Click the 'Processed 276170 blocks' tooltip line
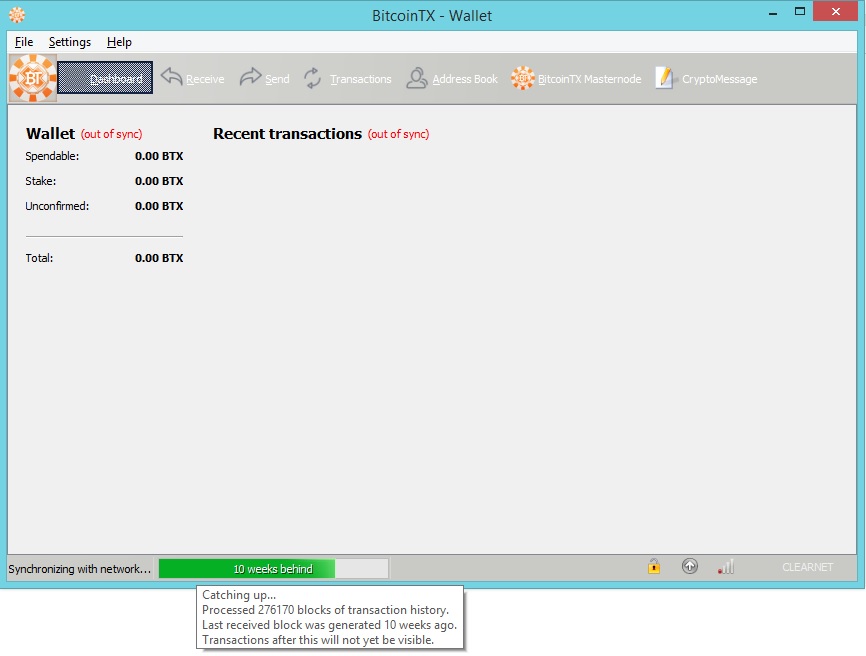The height and width of the screenshot is (656, 866). pos(325,610)
